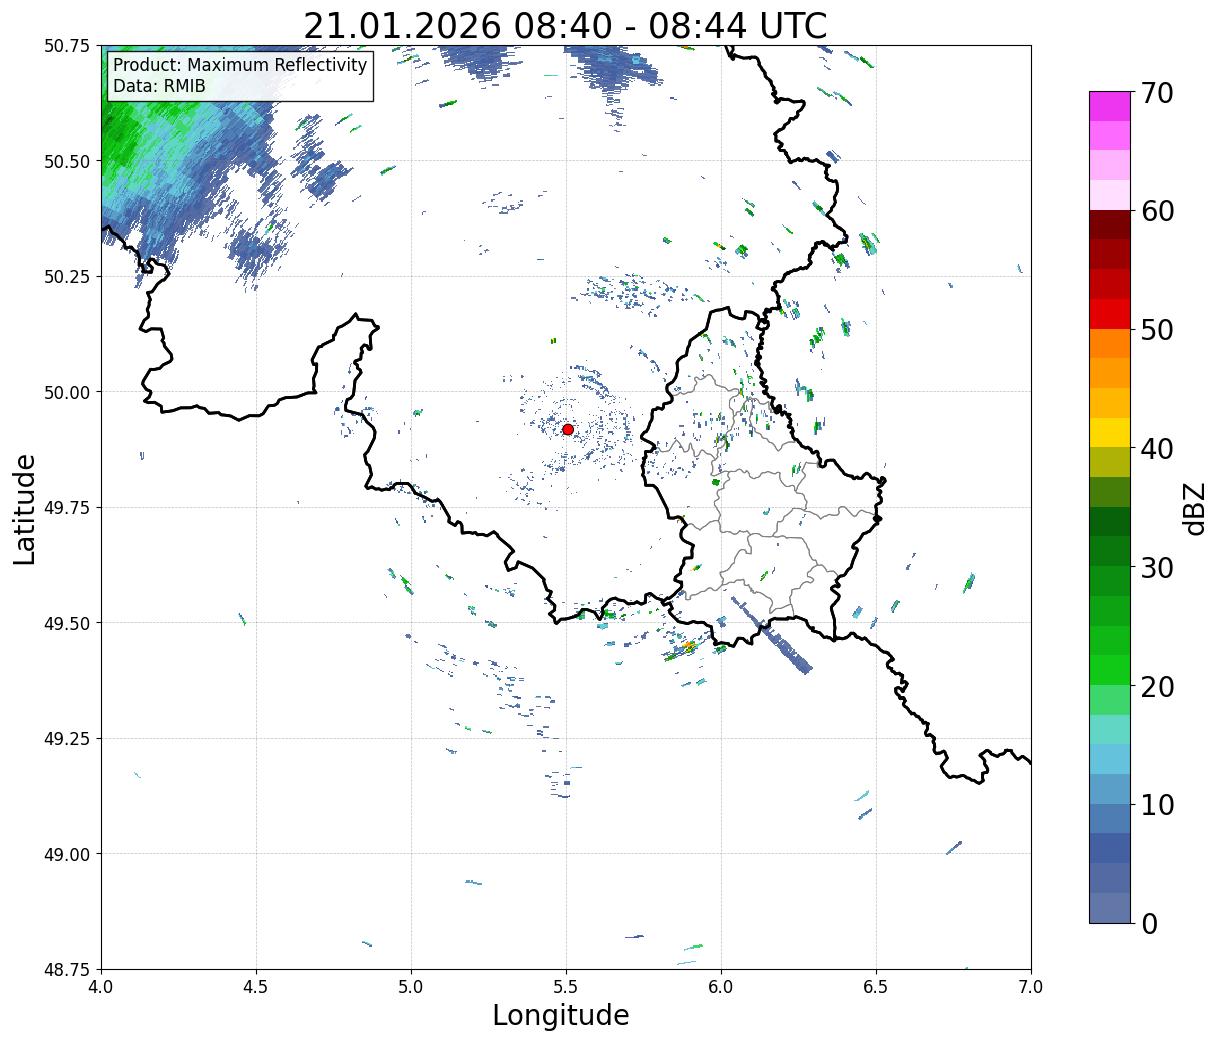This screenshot has height=1040, width=1219.
Task: Click the 4.5 longitude tick label
Action: [256, 987]
